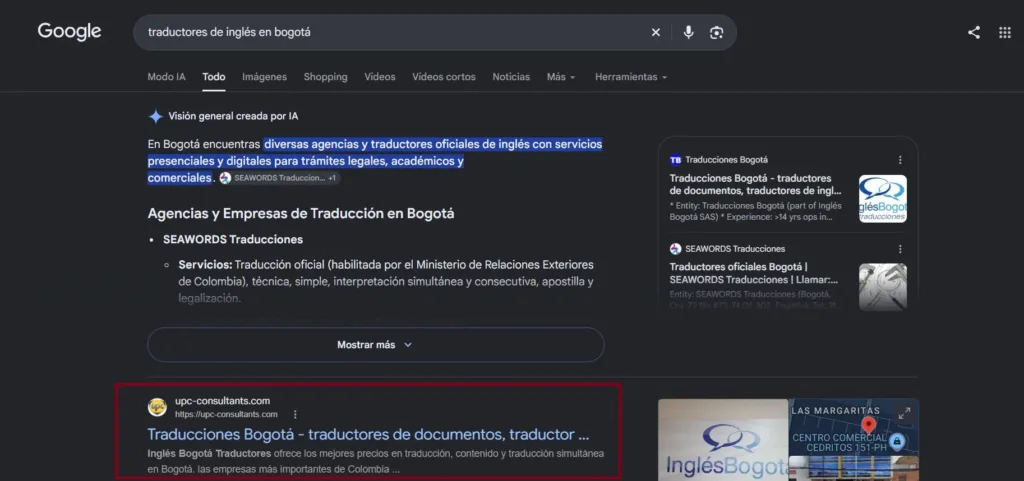Click the Agencias y Empresas de Traducción heading
This screenshot has width=1024, height=481.
point(300,213)
